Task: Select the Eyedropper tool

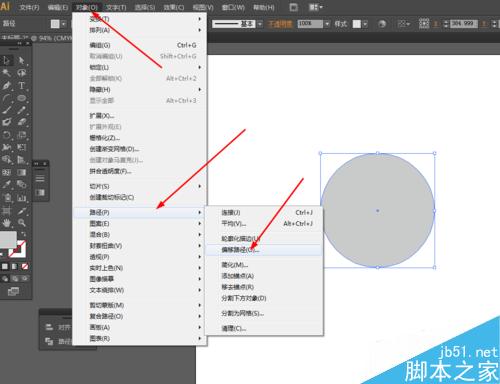Action: pos(6,185)
